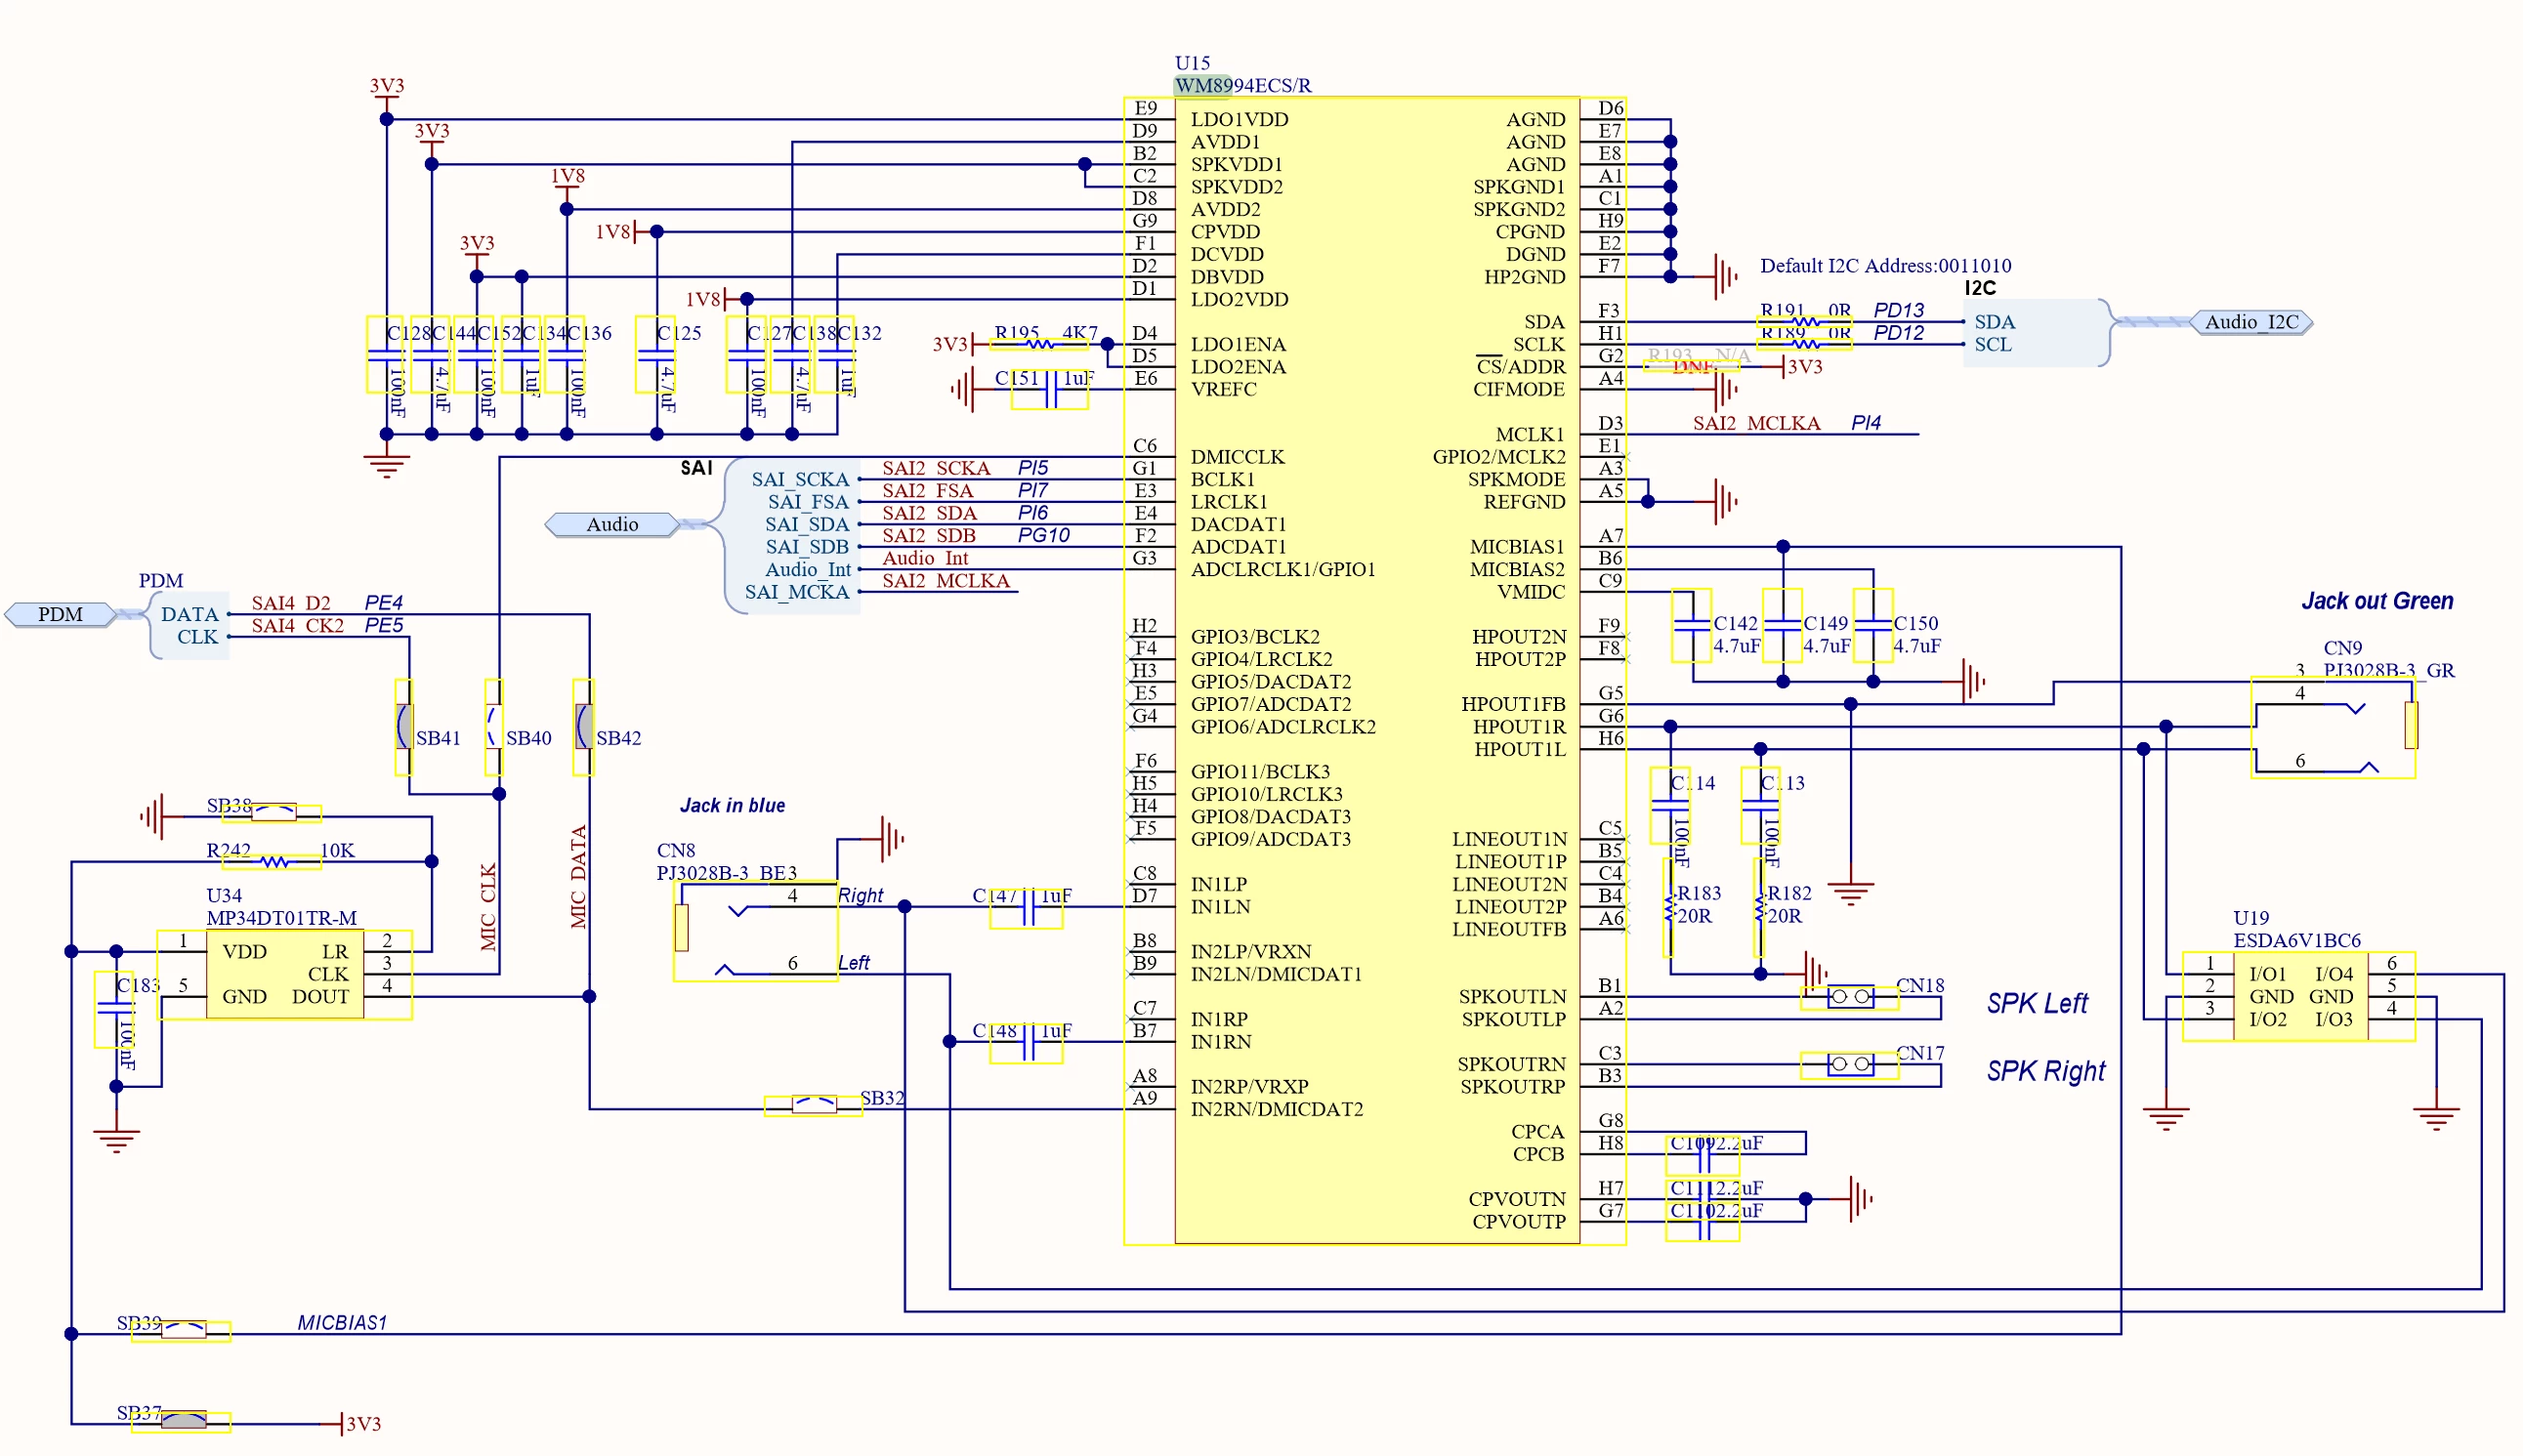
Task: Click the italic MICBIAS1 net label near SB39
Action: coord(342,1323)
